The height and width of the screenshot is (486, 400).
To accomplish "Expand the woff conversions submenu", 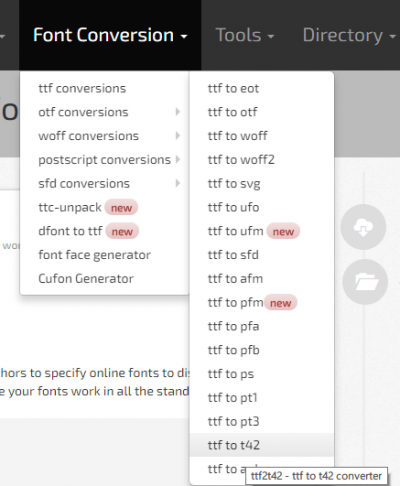I will [105, 136].
